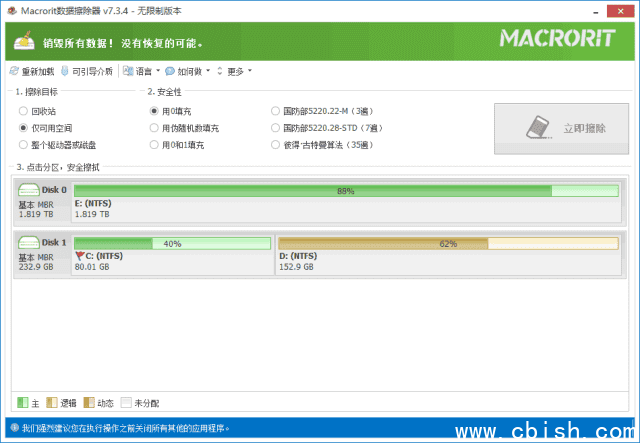Open the 更多 (More) dropdown menu

(238, 71)
